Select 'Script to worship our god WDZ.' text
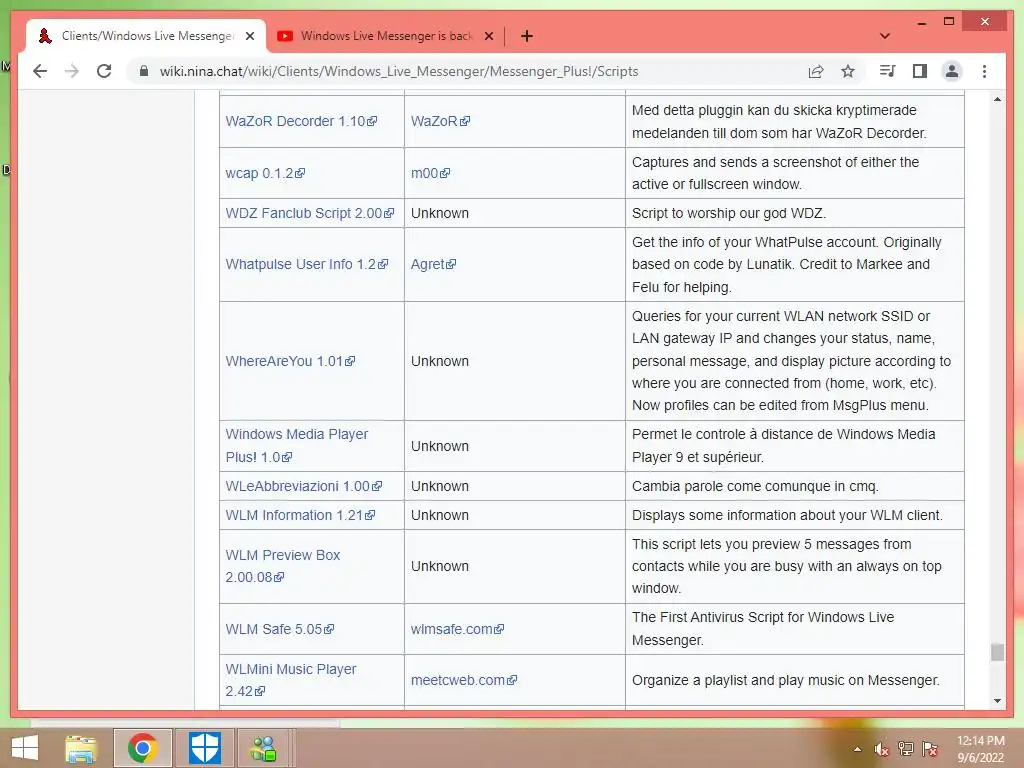The height and width of the screenshot is (768, 1024). point(729,213)
